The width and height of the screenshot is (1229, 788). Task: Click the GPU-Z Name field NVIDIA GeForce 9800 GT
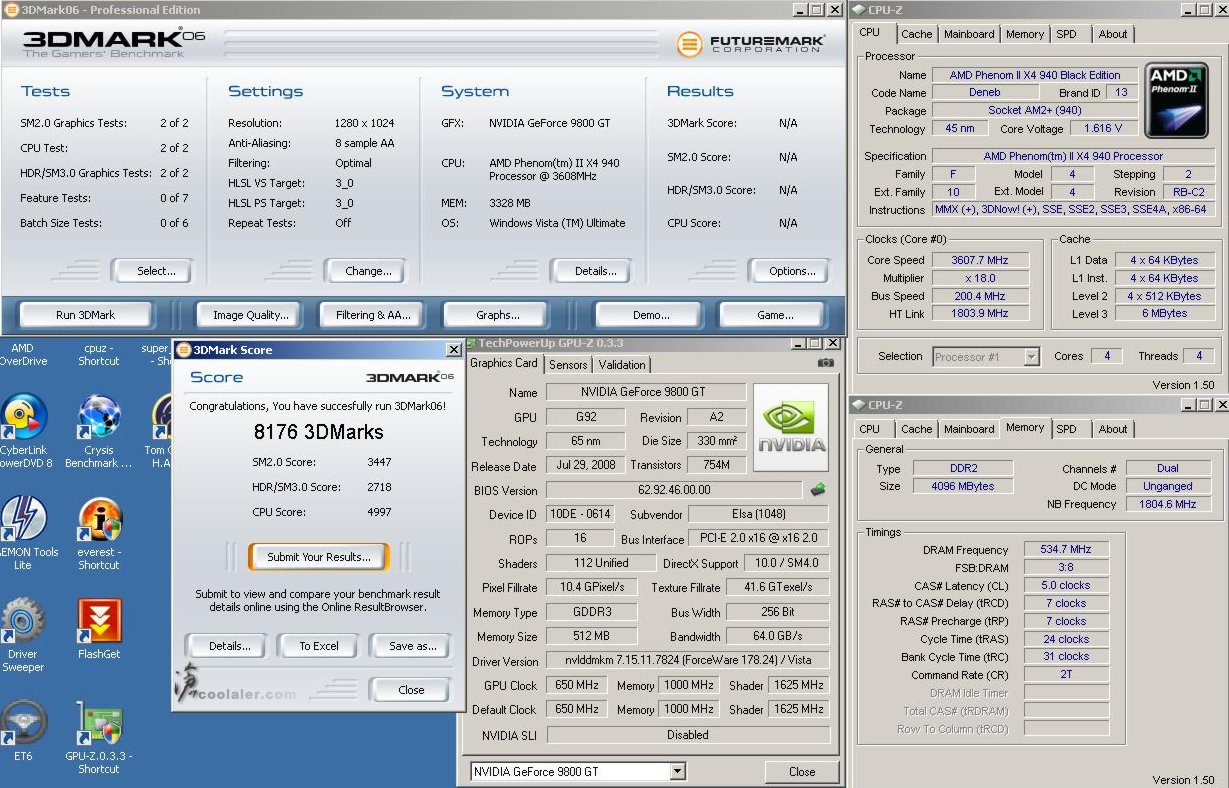click(x=646, y=392)
